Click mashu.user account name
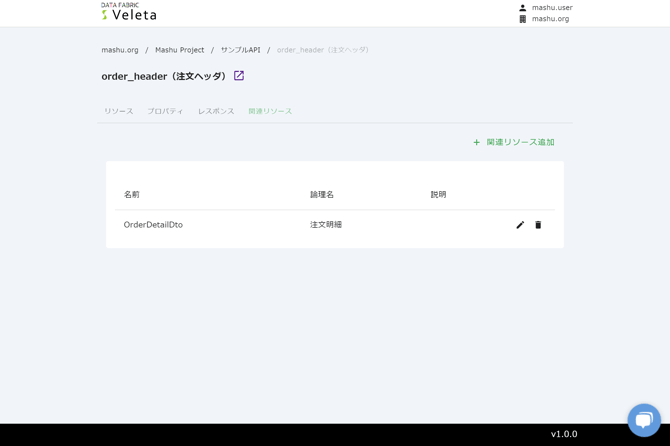The height and width of the screenshot is (446, 670). [x=552, y=8]
